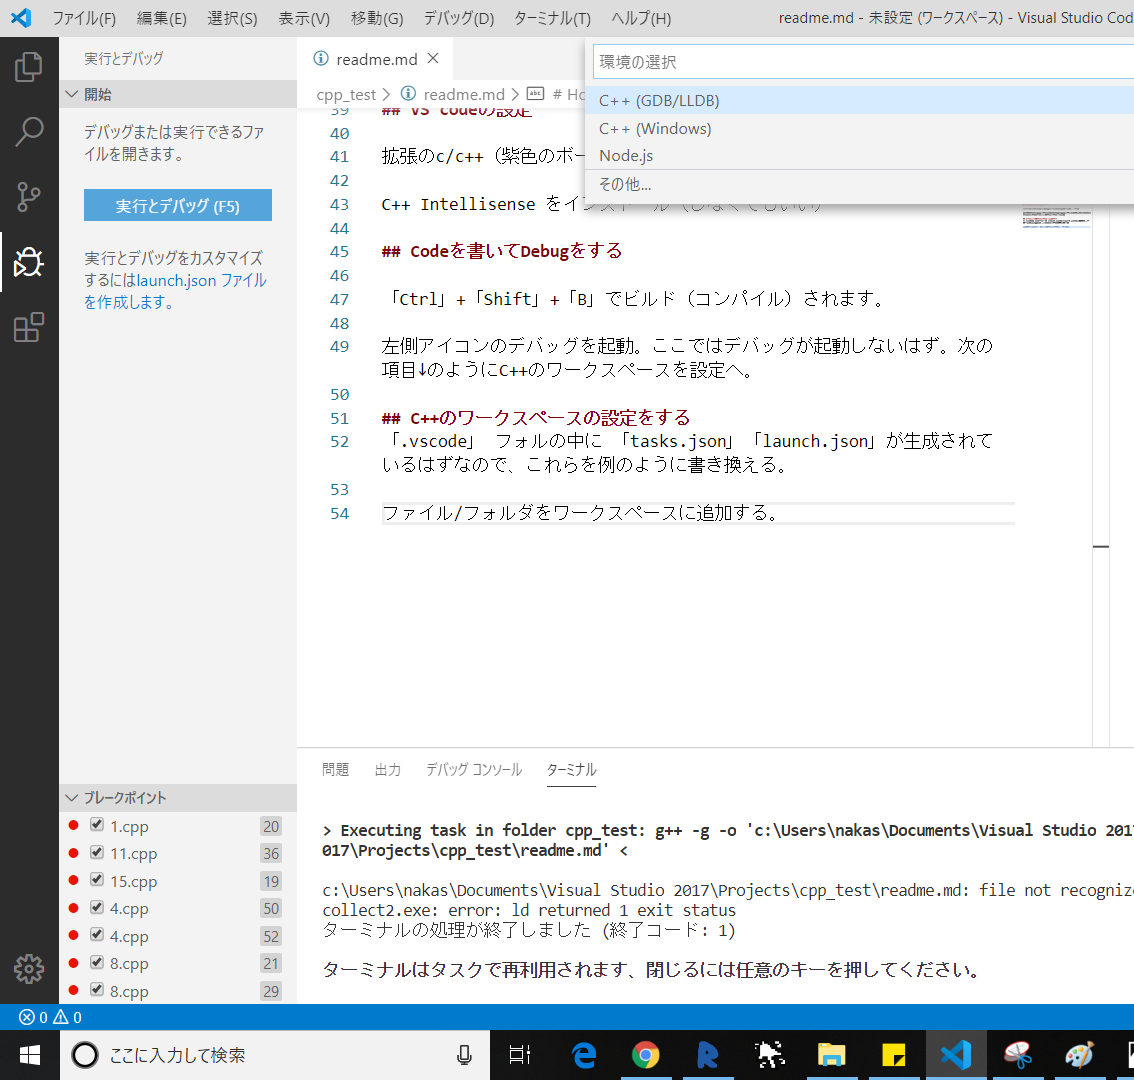1134x1080 pixels.
Task: Launch Microsoft Edge from the taskbar
Action: click(x=584, y=1055)
